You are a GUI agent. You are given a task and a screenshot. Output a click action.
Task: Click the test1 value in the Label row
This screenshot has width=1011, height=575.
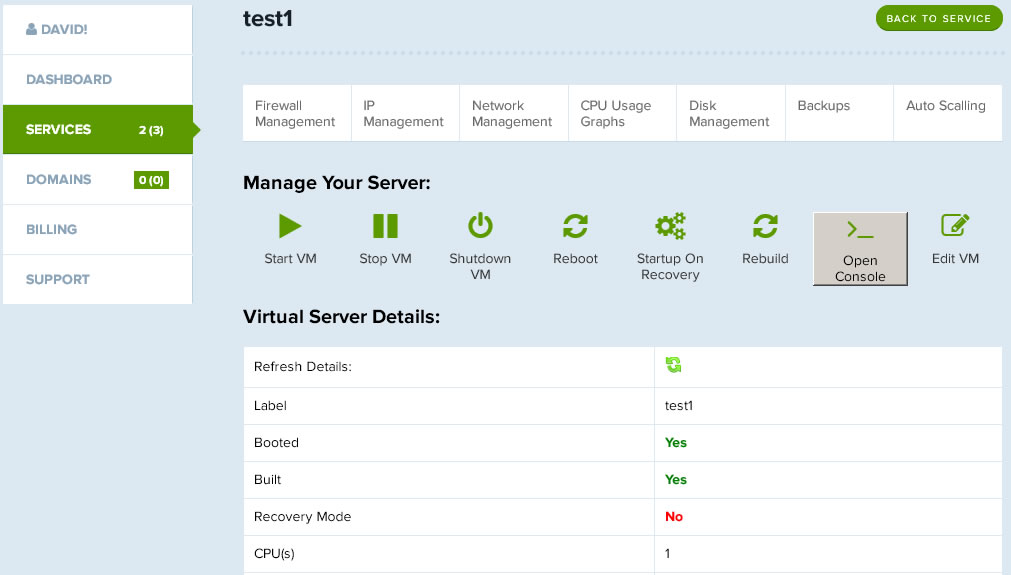(679, 405)
